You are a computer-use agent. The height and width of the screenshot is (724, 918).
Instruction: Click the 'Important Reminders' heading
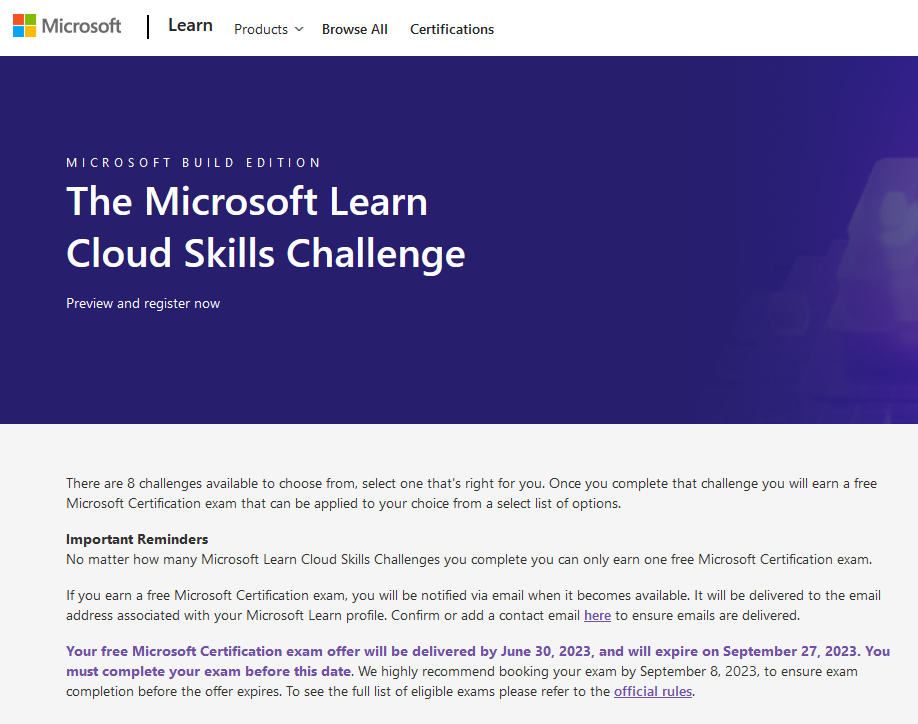(137, 539)
